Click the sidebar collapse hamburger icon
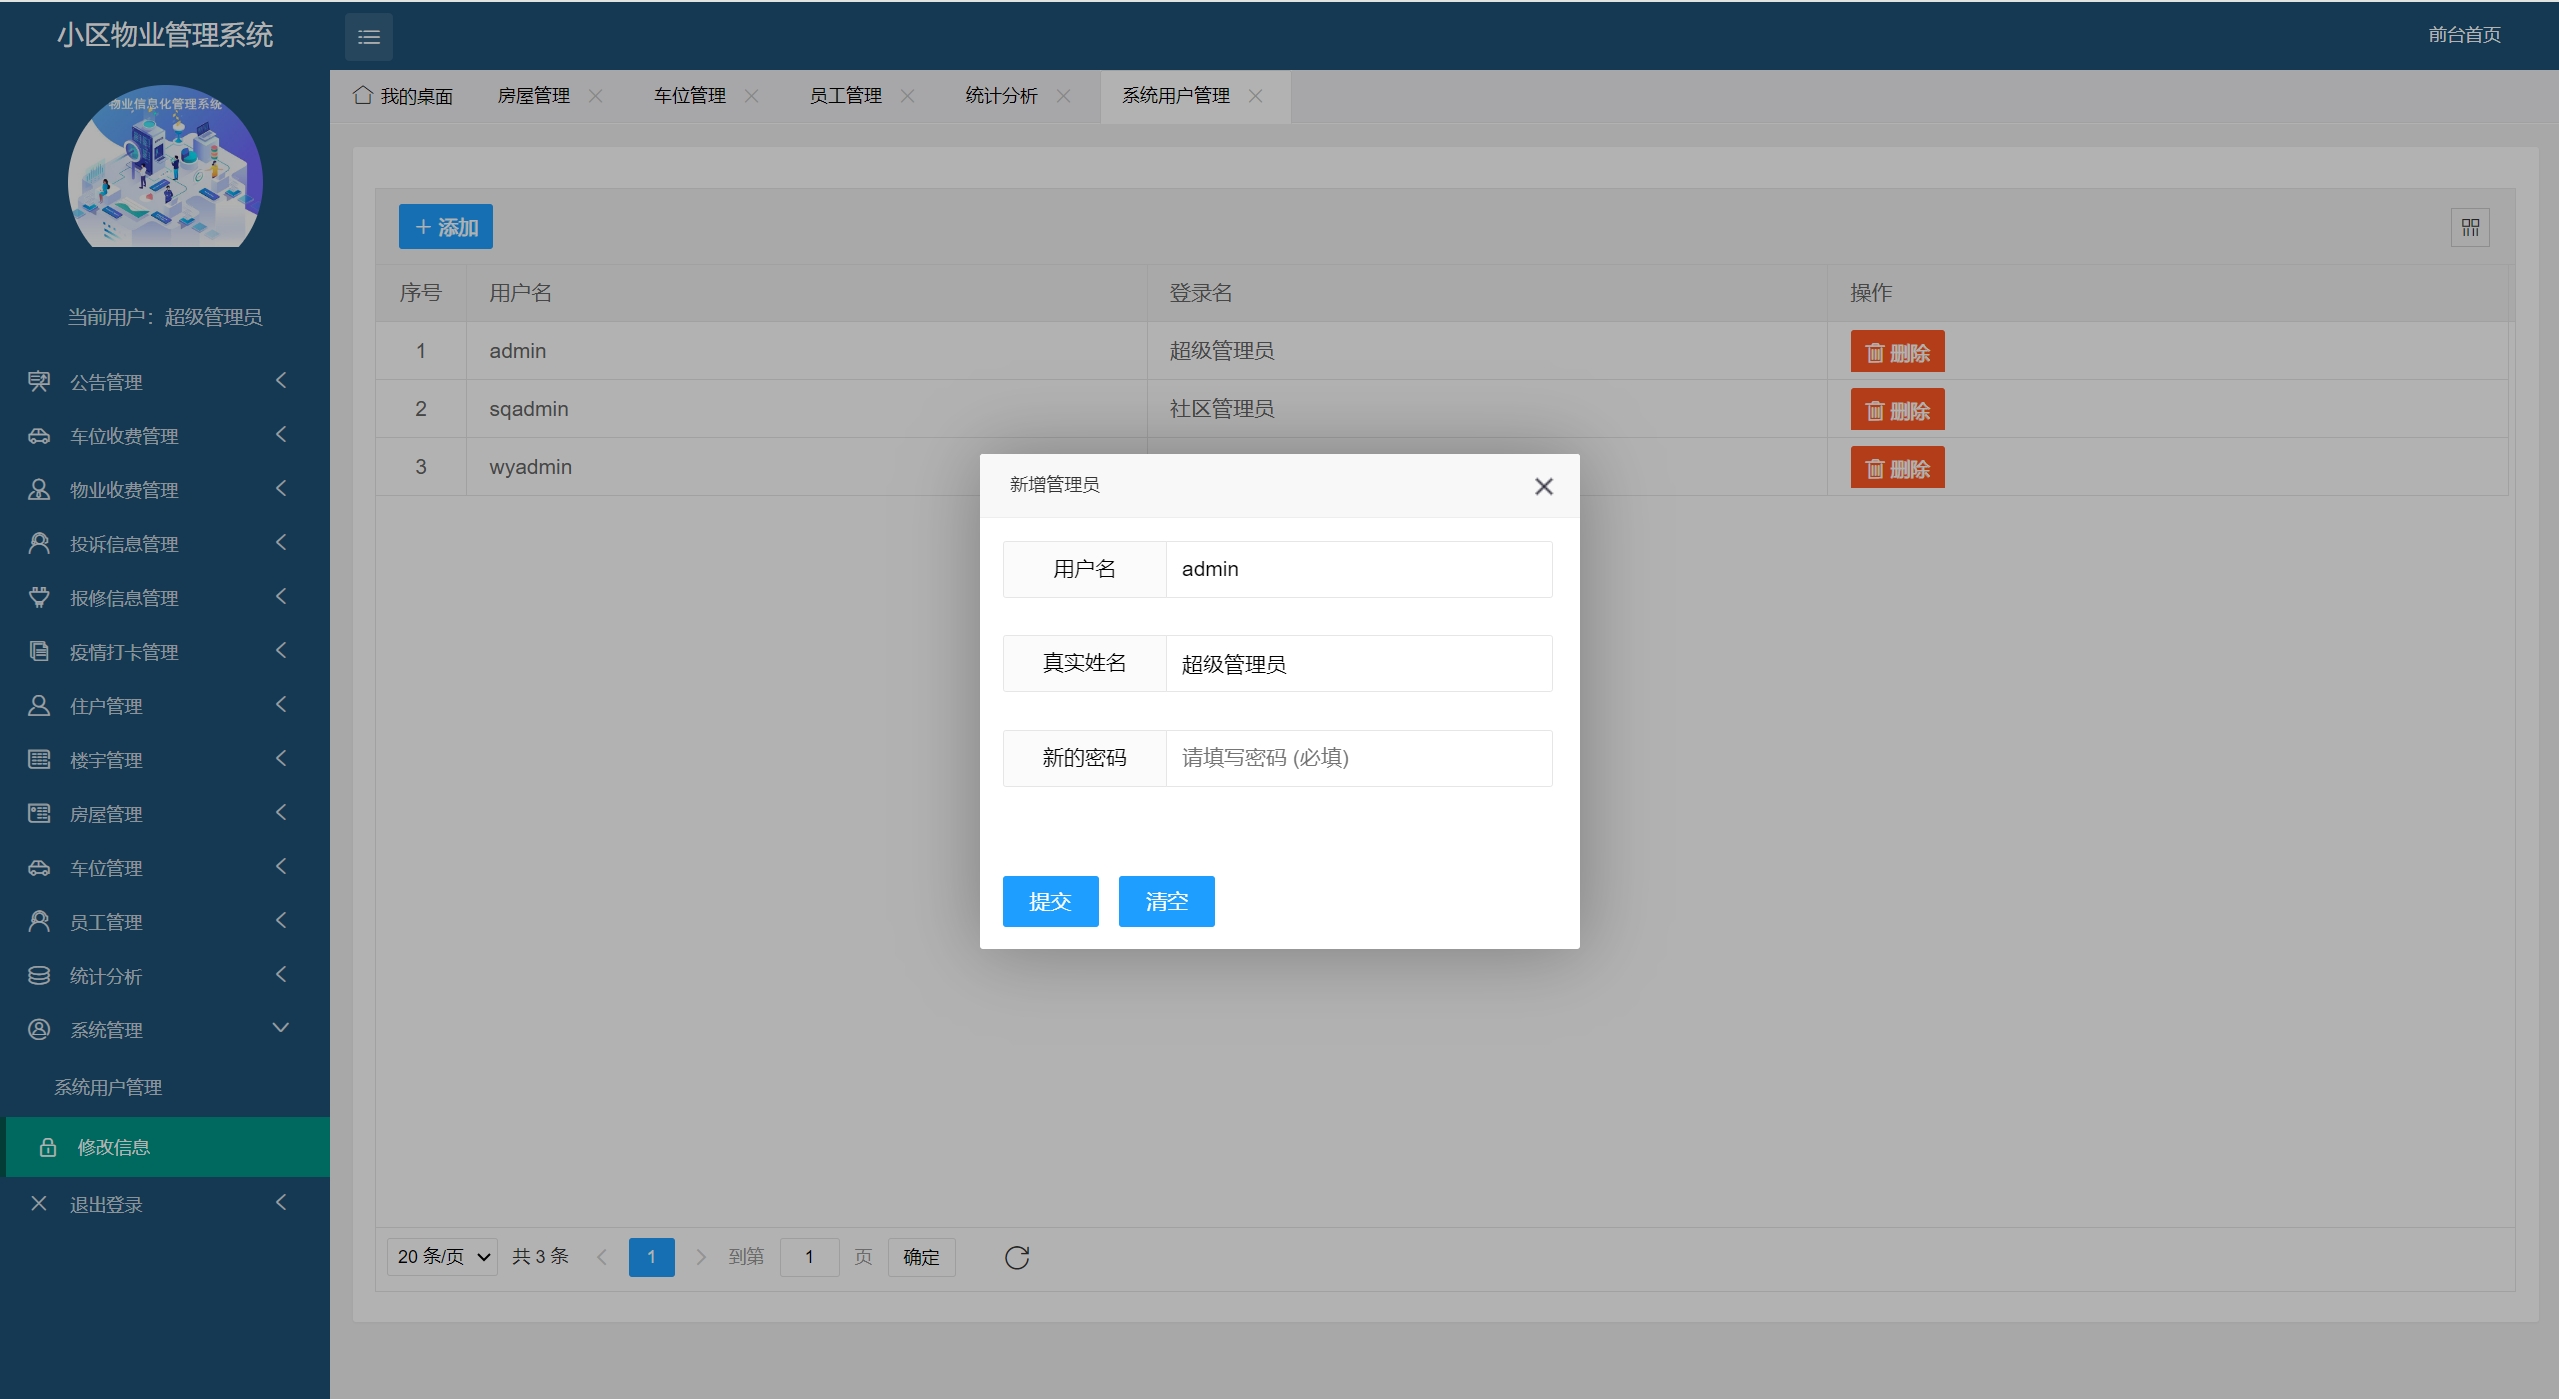Viewport: 2559px width, 1399px height. coord(368,37)
